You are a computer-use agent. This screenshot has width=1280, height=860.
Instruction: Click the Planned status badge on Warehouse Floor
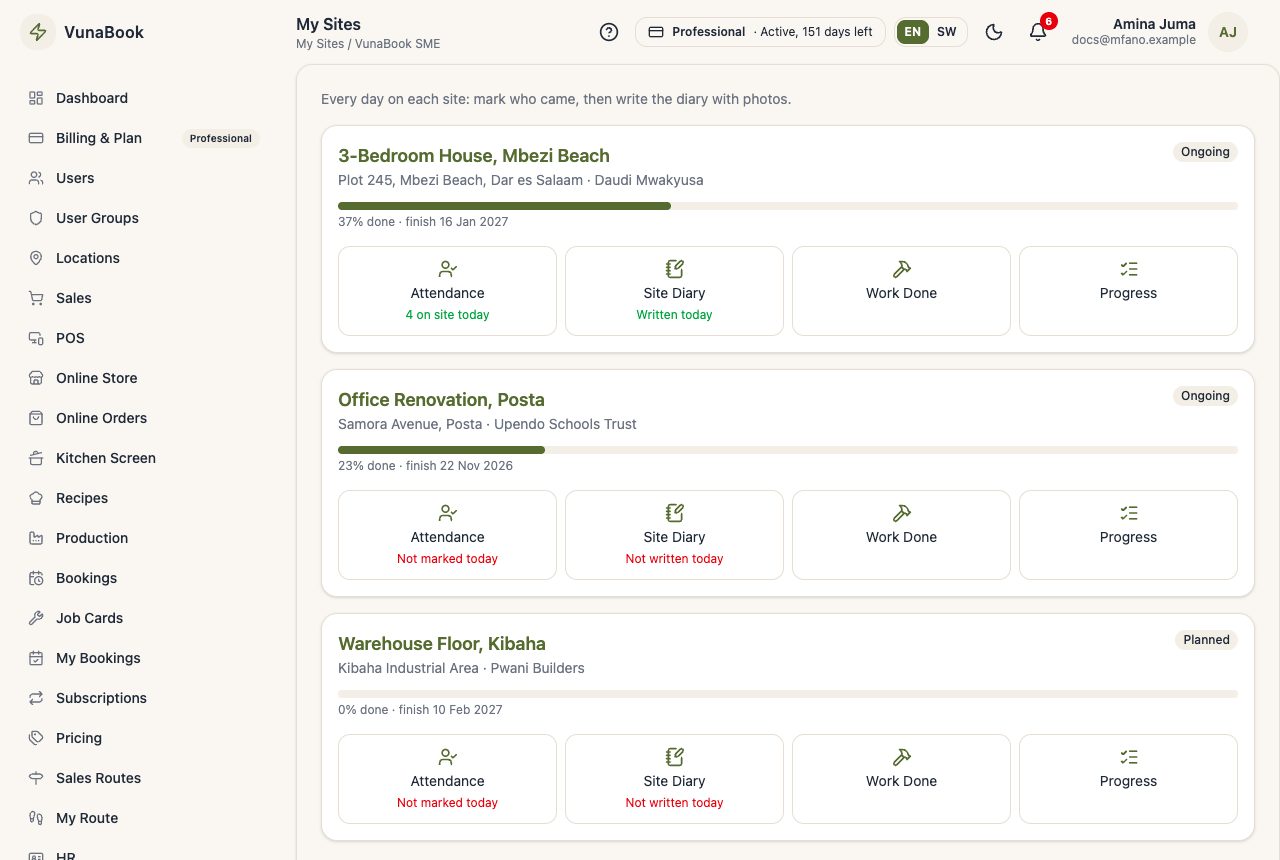tap(1206, 640)
